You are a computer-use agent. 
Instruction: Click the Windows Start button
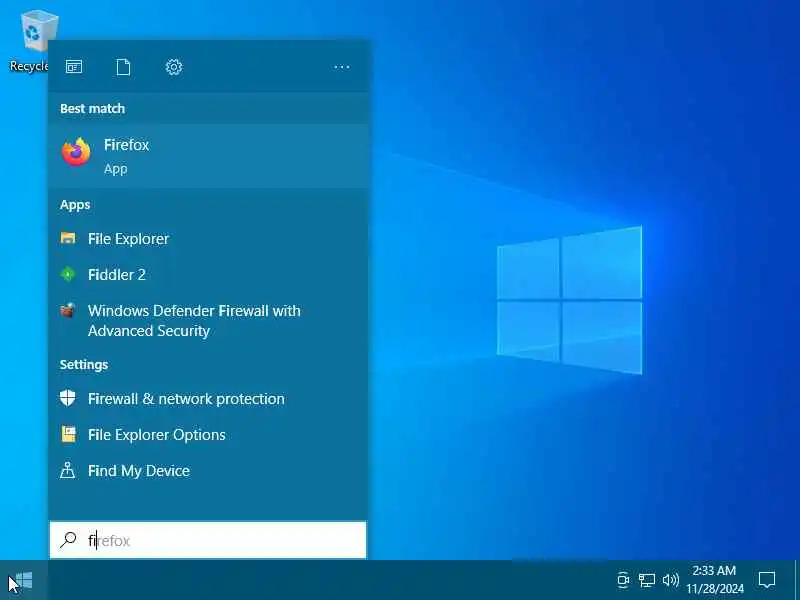tap(23, 580)
